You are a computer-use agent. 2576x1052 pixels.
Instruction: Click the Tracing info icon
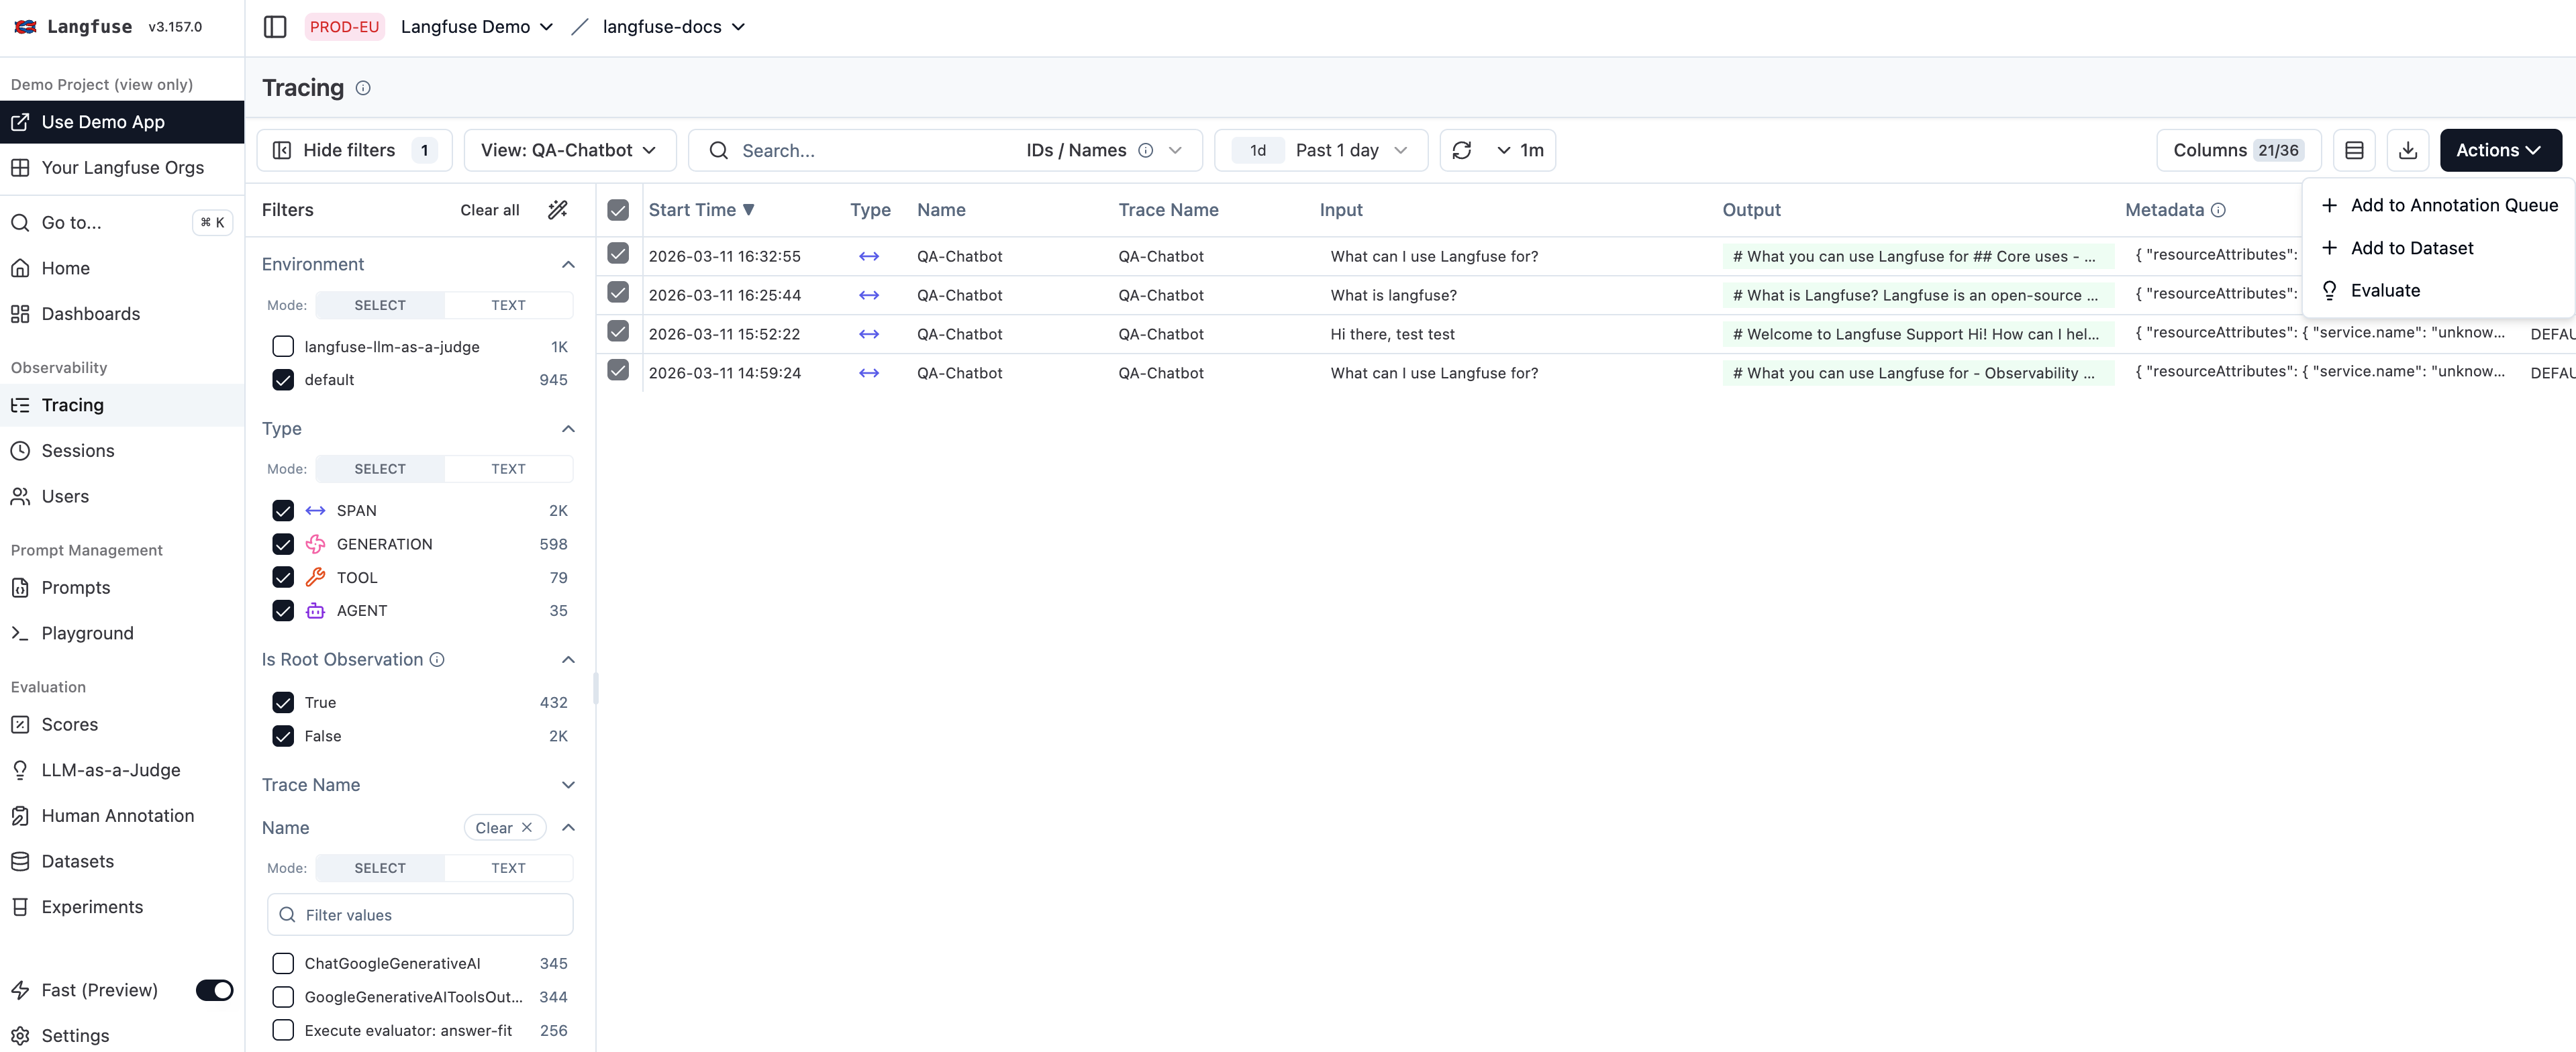pyautogui.click(x=363, y=88)
